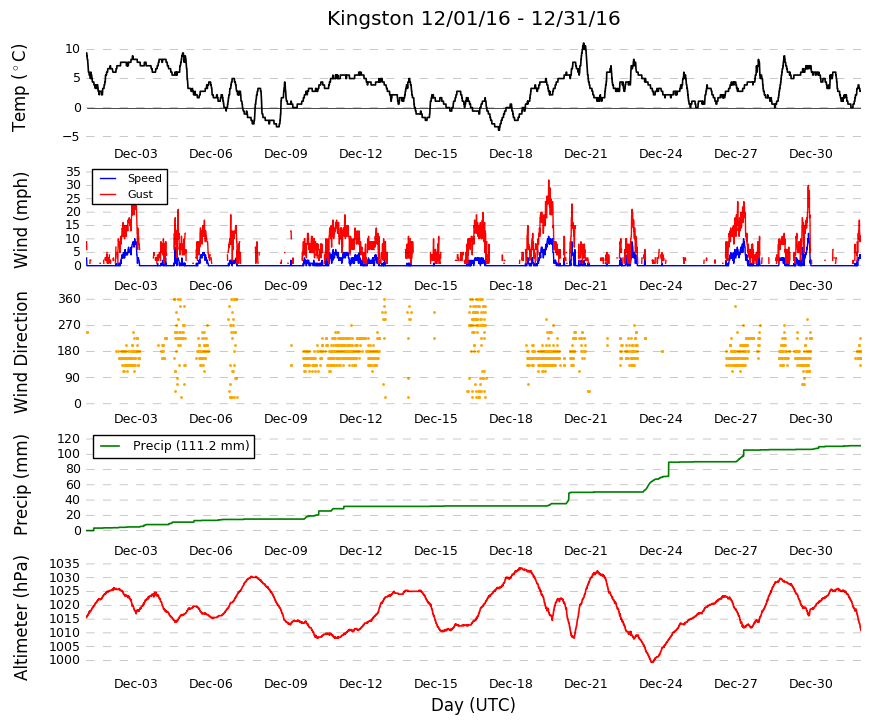Click Dec-27 tick under precipitation chart
The image size is (871, 725).
[x=735, y=551]
